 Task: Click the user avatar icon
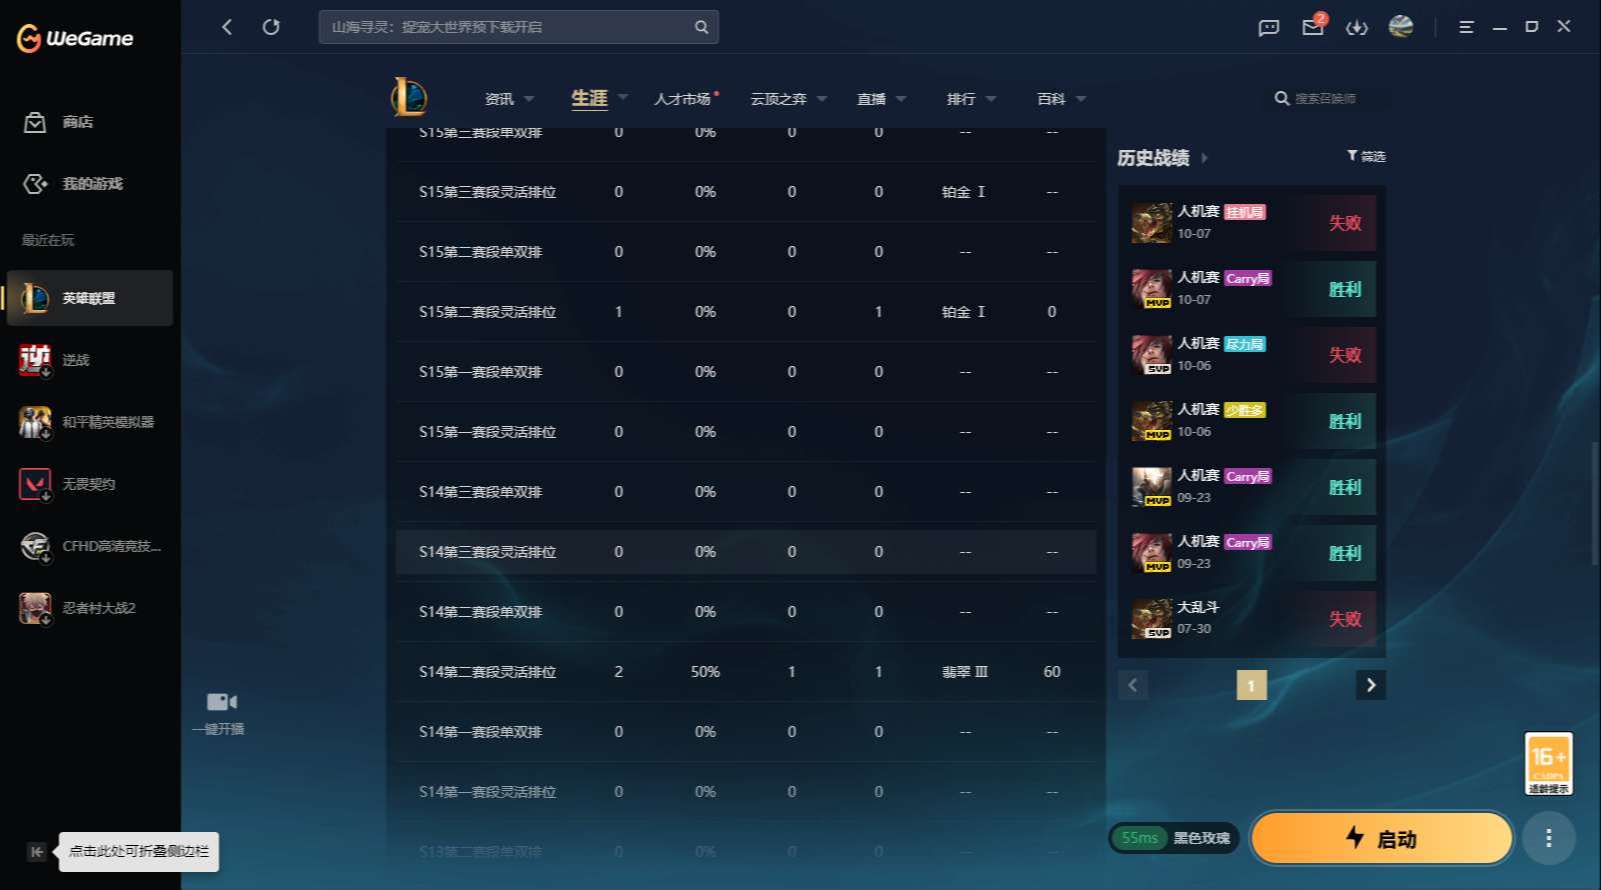click(x=1401, y=27)
